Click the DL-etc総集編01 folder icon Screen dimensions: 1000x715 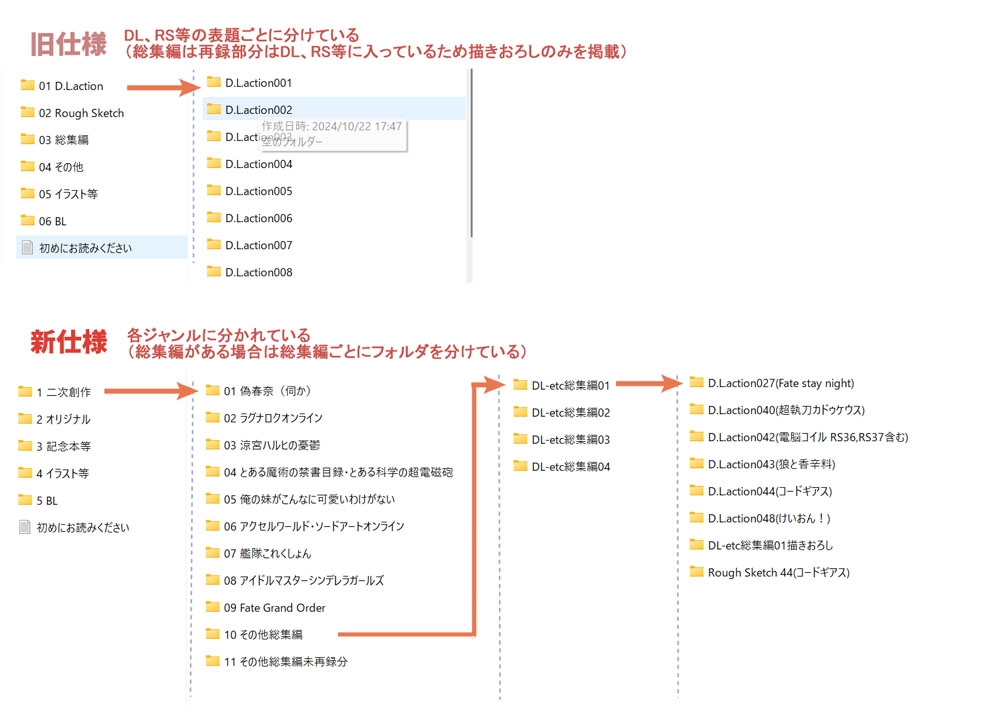(520, 385)
